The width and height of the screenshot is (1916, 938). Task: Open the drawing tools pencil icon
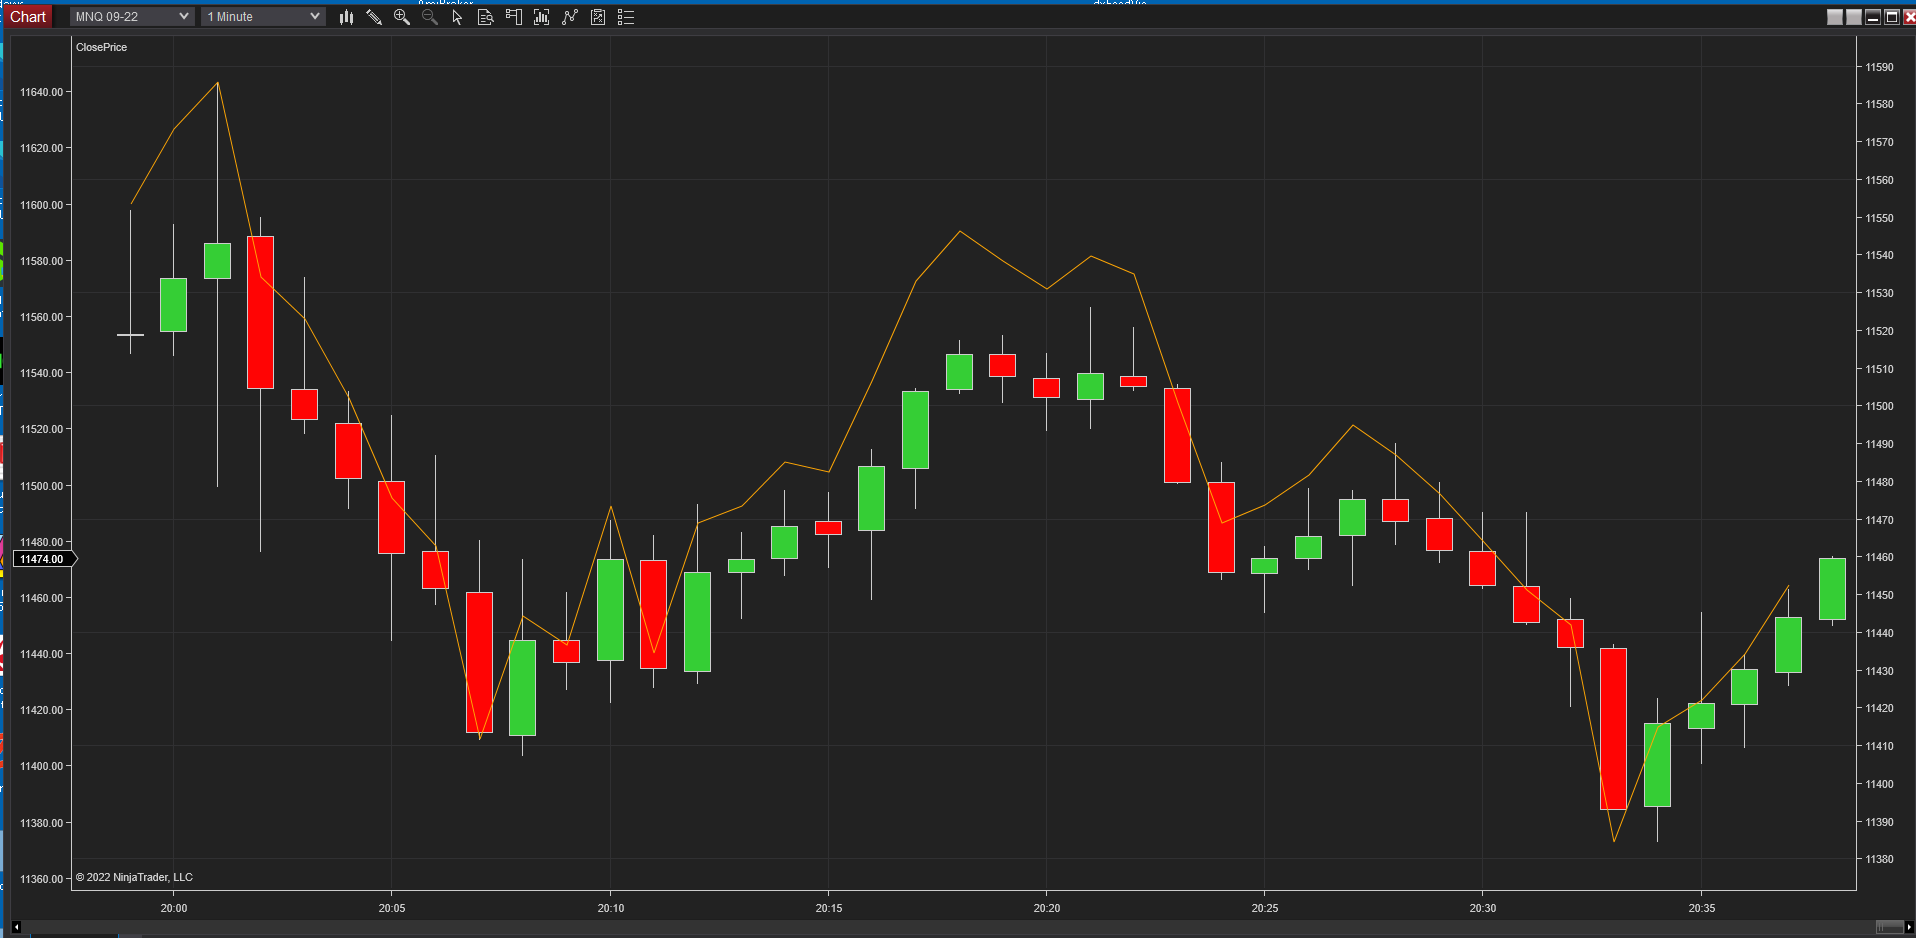pos(374,17)
